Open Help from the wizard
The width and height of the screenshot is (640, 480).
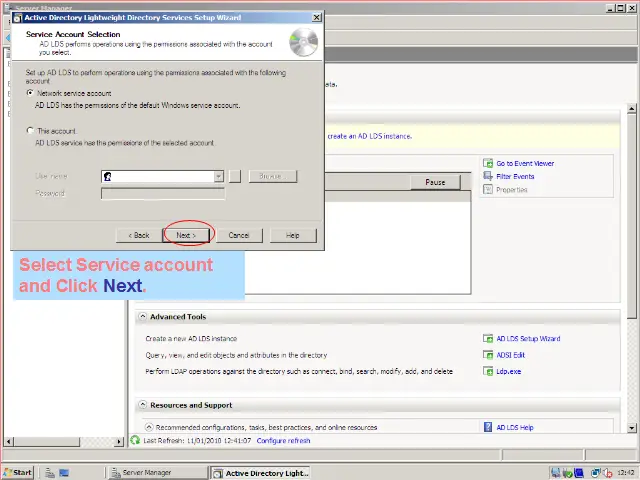click(x=293, y=235)
